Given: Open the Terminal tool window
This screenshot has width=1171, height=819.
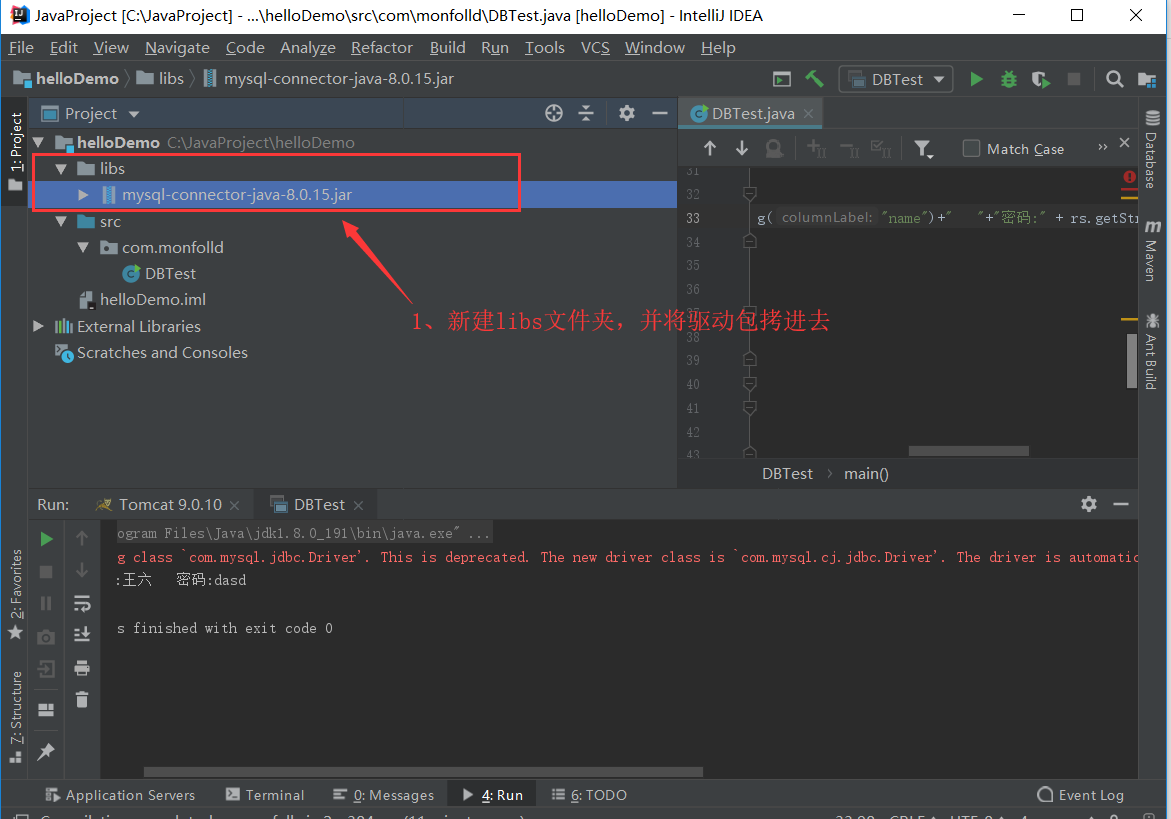Looking at the screenshot, I should point(265,795).
